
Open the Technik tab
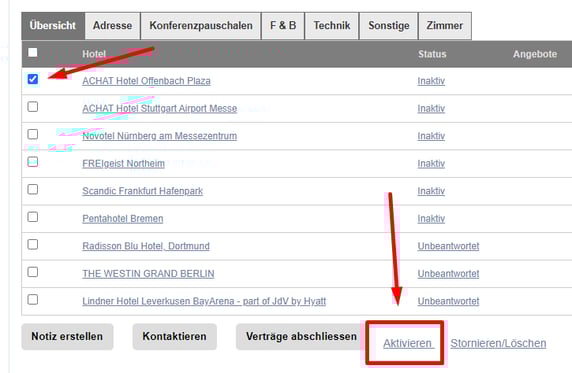(x=332, y=26)
